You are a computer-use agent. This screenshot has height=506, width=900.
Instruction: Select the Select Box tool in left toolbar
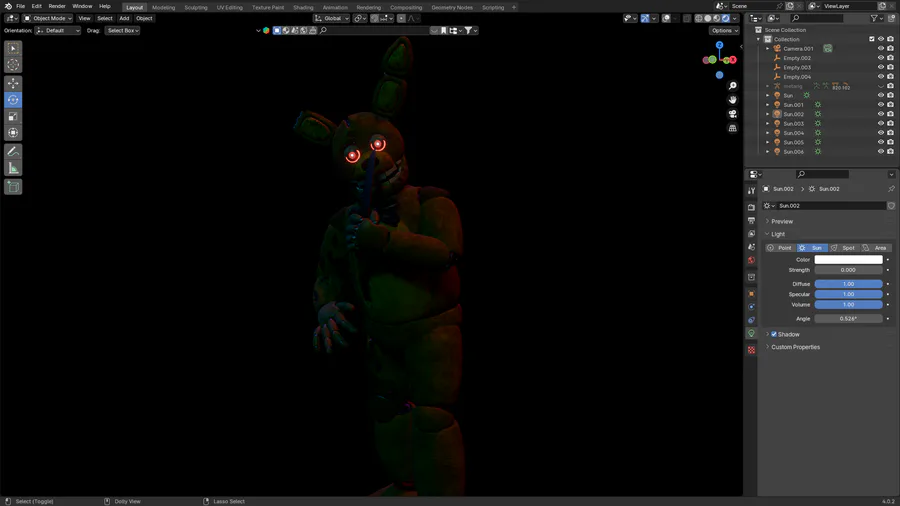(x=13, y=48)
